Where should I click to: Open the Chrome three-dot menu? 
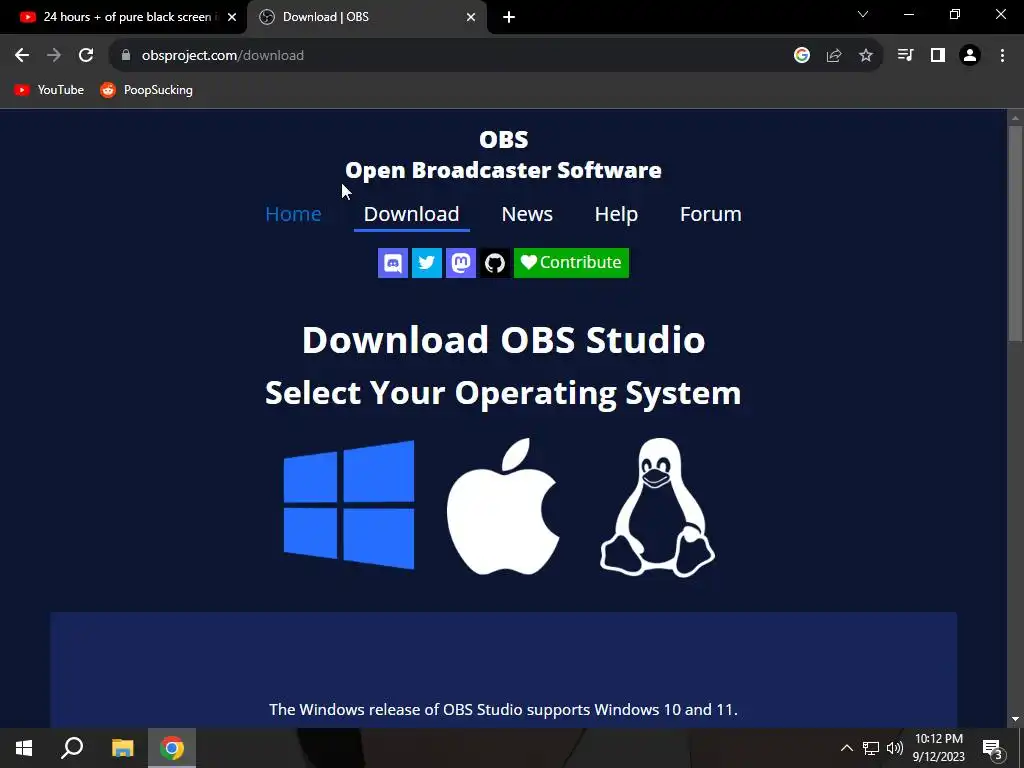click(x=1002, y=56)
